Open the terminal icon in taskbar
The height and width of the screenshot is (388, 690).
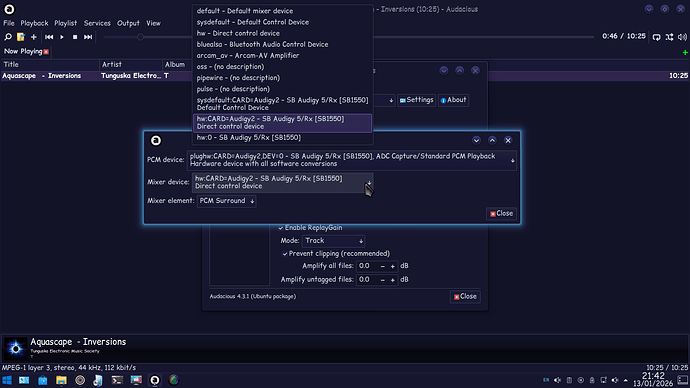tap(117, 380)
